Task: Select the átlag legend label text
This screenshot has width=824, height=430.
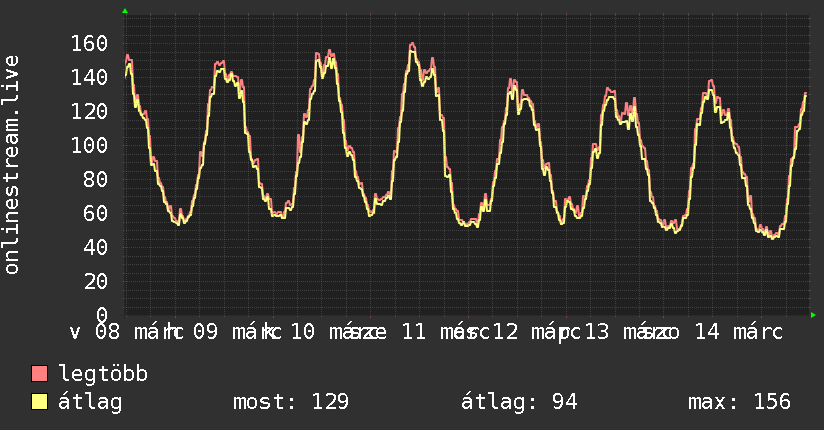Action: 91,402
